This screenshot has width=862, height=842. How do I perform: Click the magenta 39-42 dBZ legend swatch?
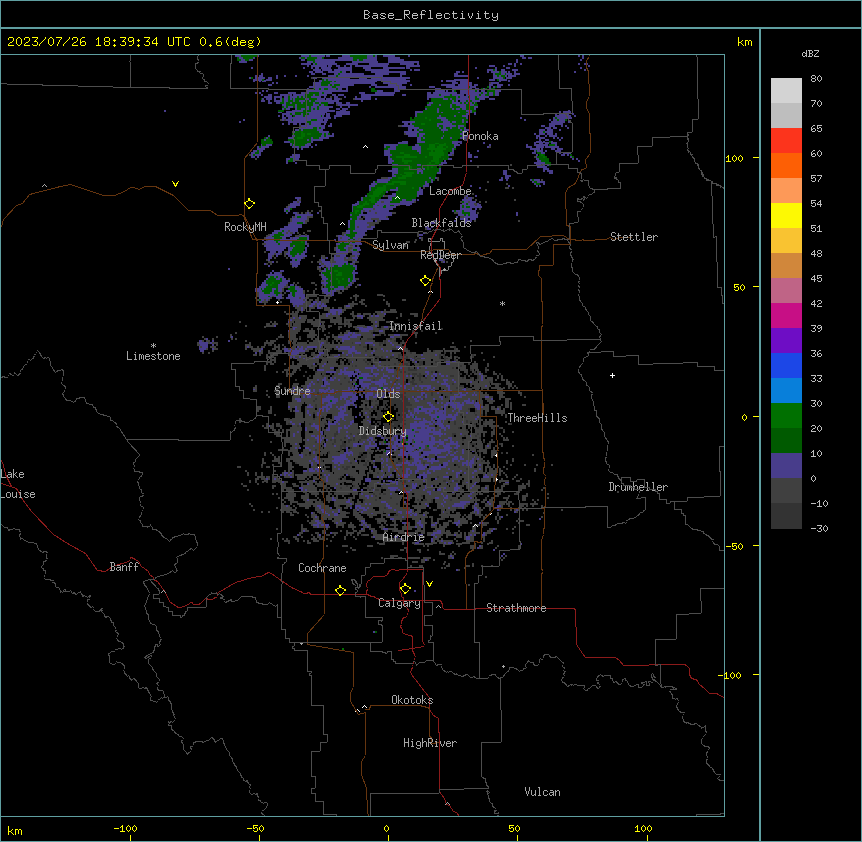(x=786, y=315)
